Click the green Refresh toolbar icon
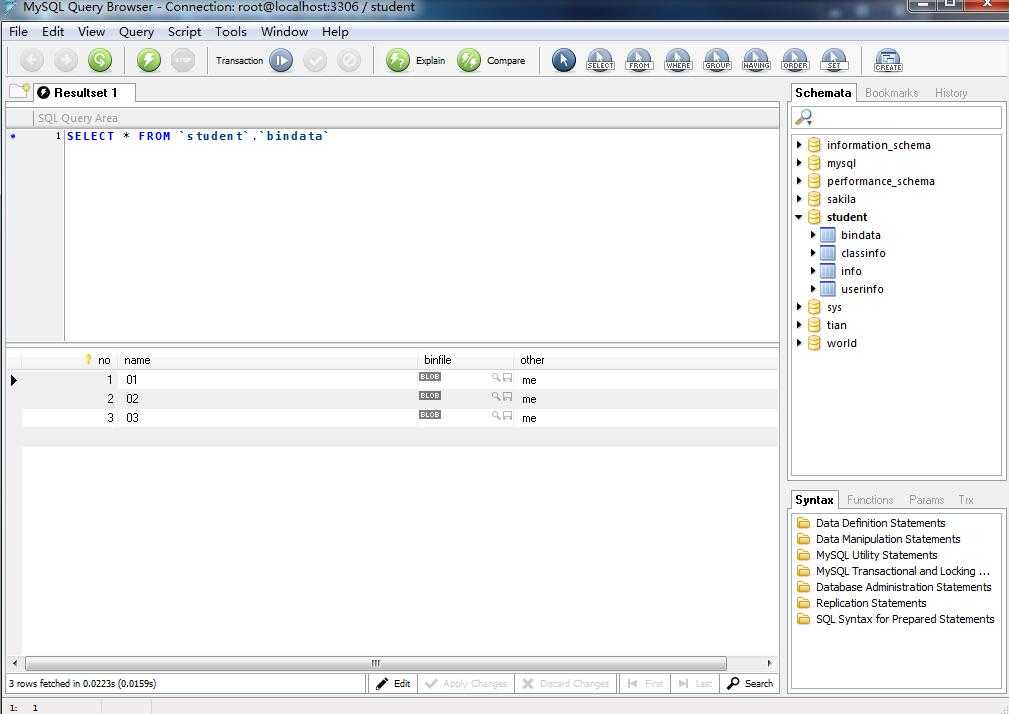Viewport: 1009px width, 714px height. [x=100, y=60]
